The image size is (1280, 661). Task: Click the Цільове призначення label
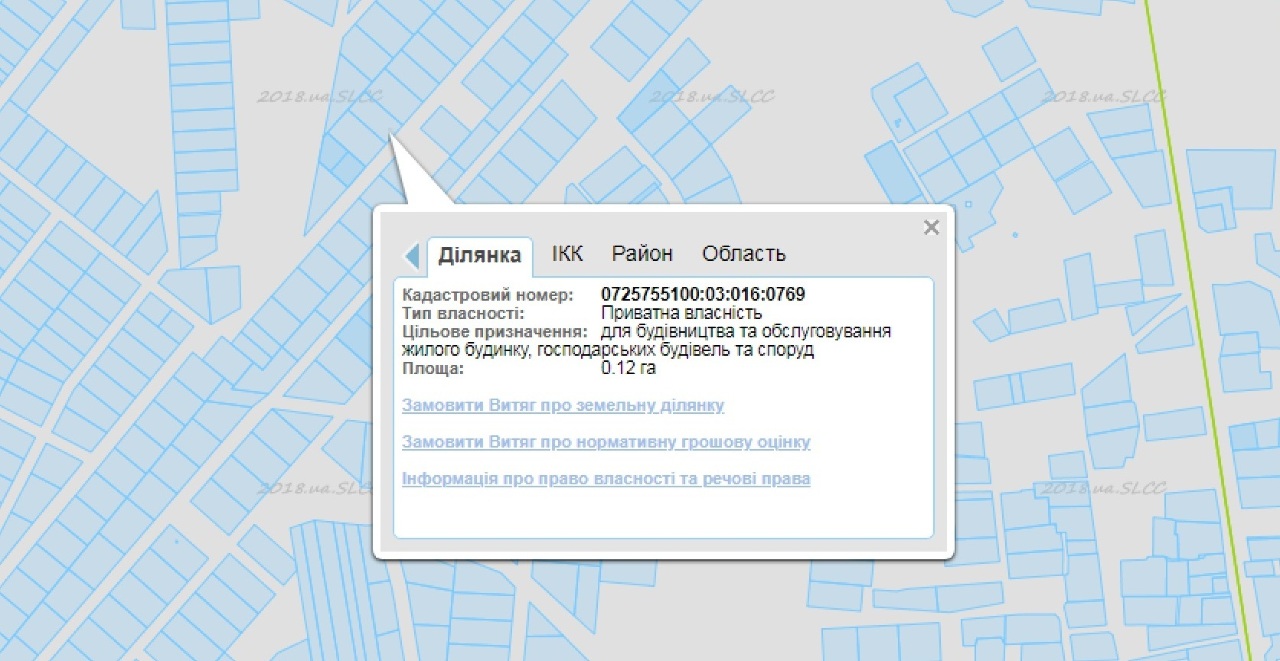point(493,332)
